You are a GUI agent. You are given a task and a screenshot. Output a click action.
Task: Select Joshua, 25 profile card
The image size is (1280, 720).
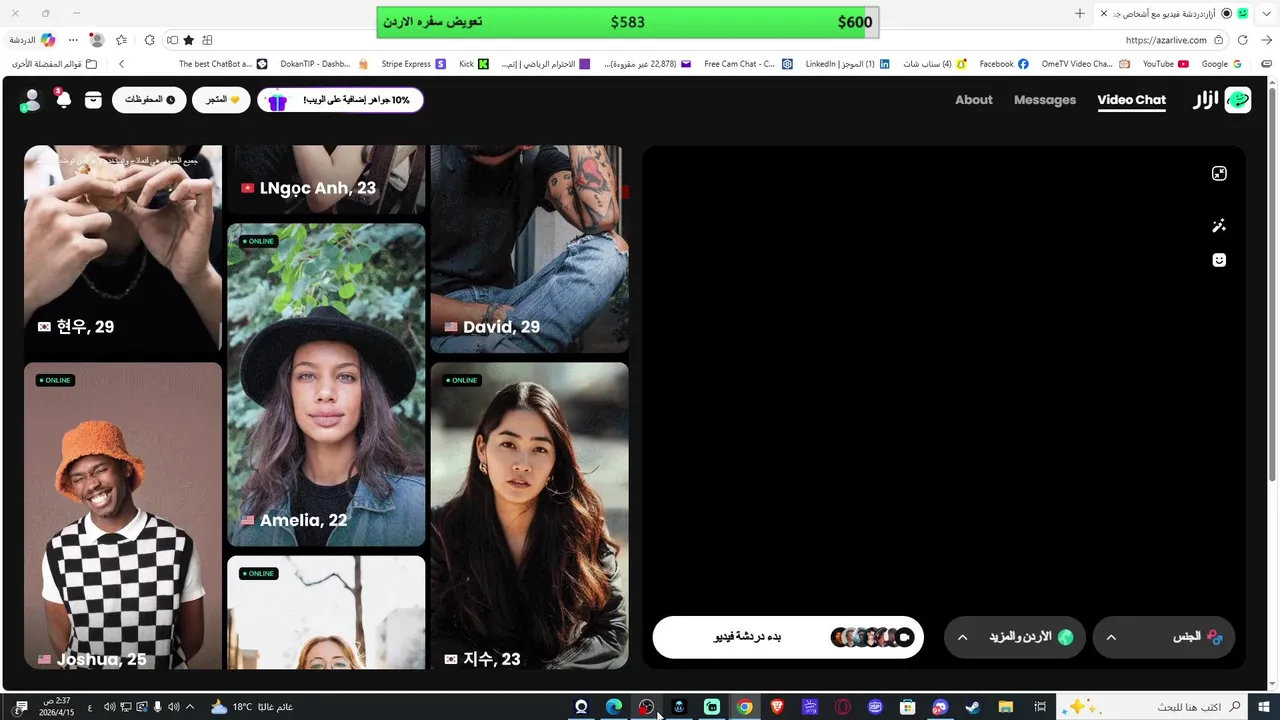[123, 516]
